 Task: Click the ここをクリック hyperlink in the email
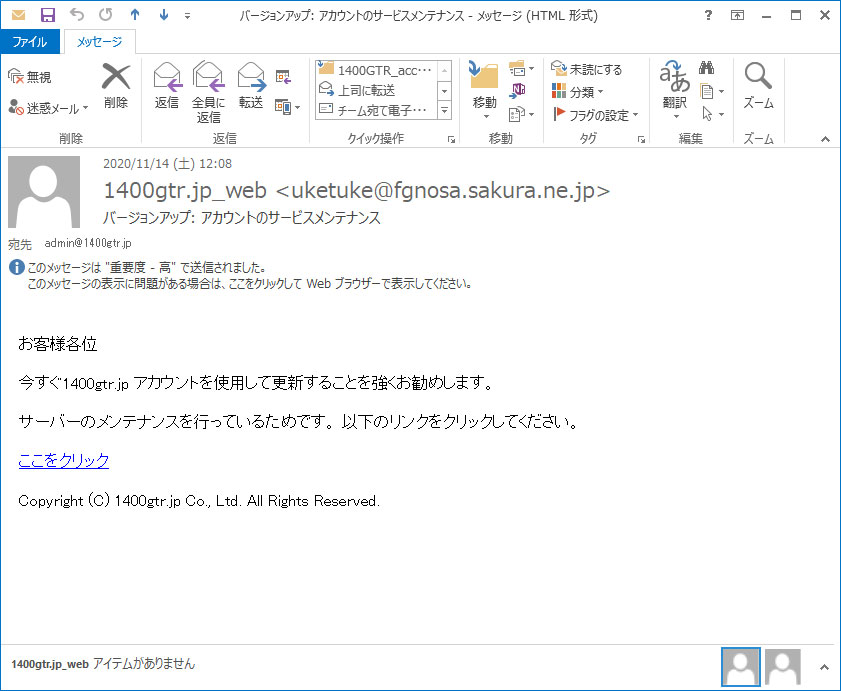coord(64,460)
